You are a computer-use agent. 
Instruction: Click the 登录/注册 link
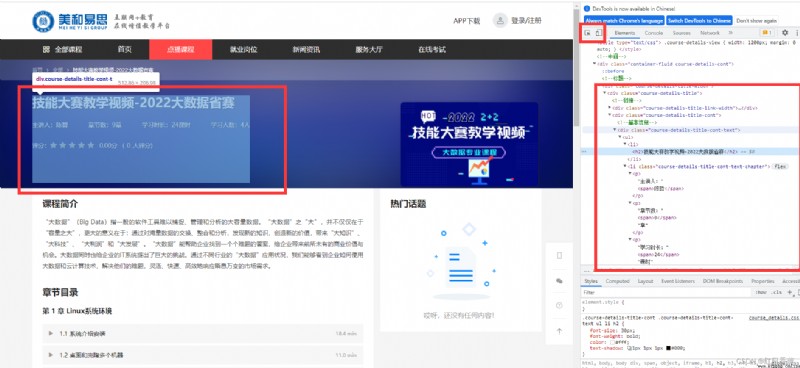click(526, 20)
